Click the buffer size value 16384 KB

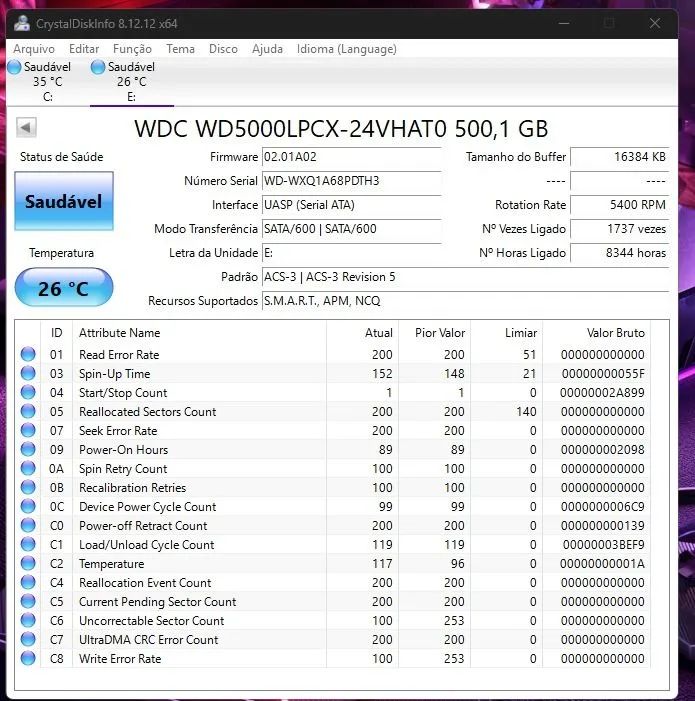619,157
